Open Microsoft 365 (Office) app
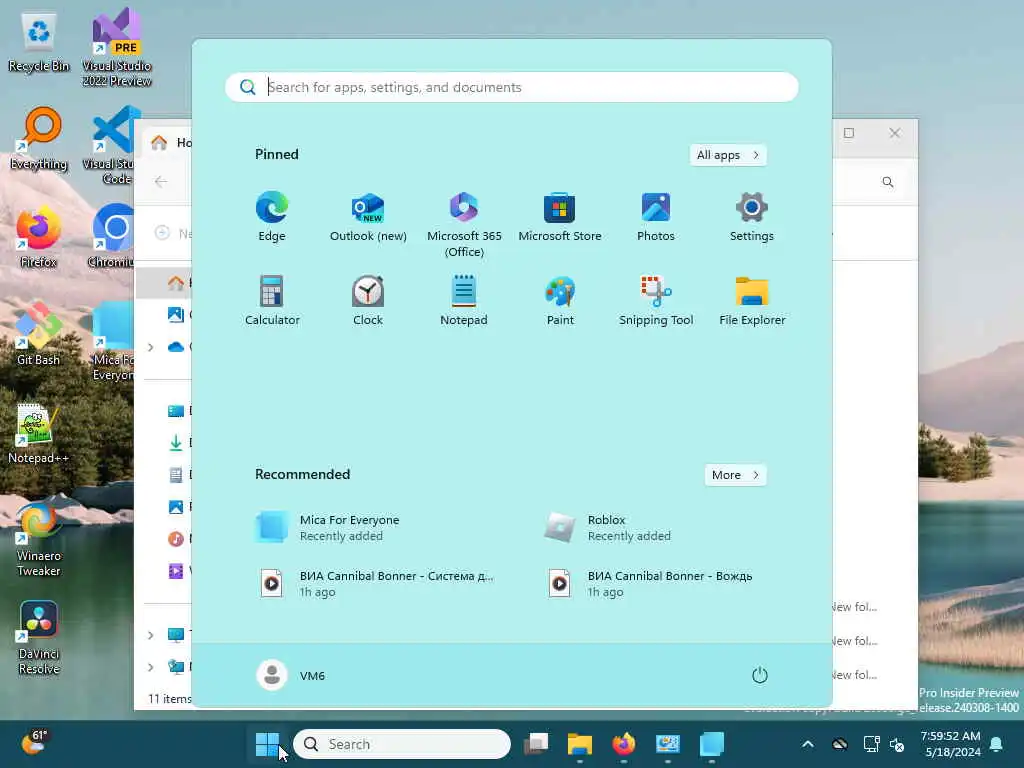 [464, 225]
